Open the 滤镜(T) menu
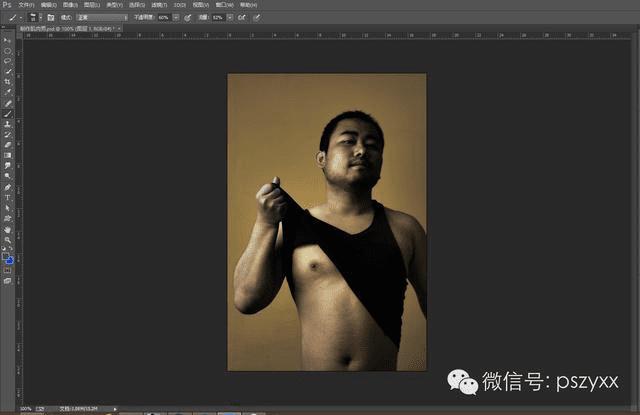640x415 pixels. [159, 5]
